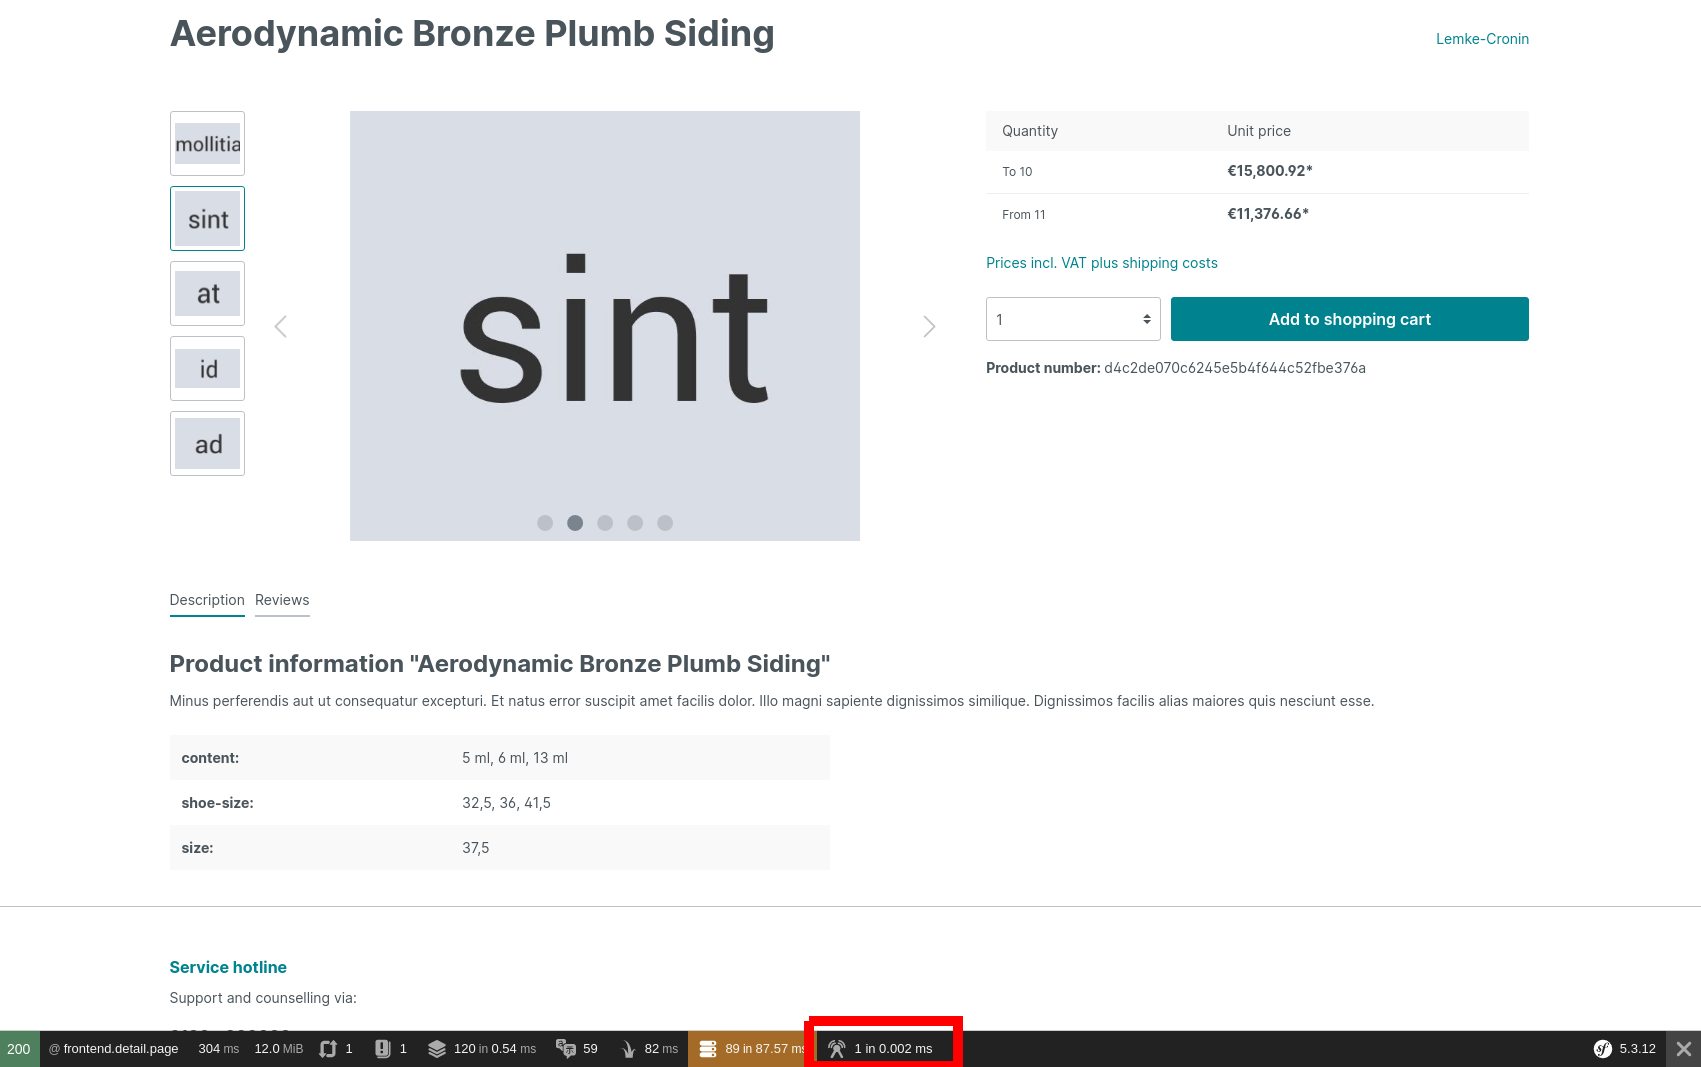Close the Symfony debug toolbar

tap(1683, 1049)
